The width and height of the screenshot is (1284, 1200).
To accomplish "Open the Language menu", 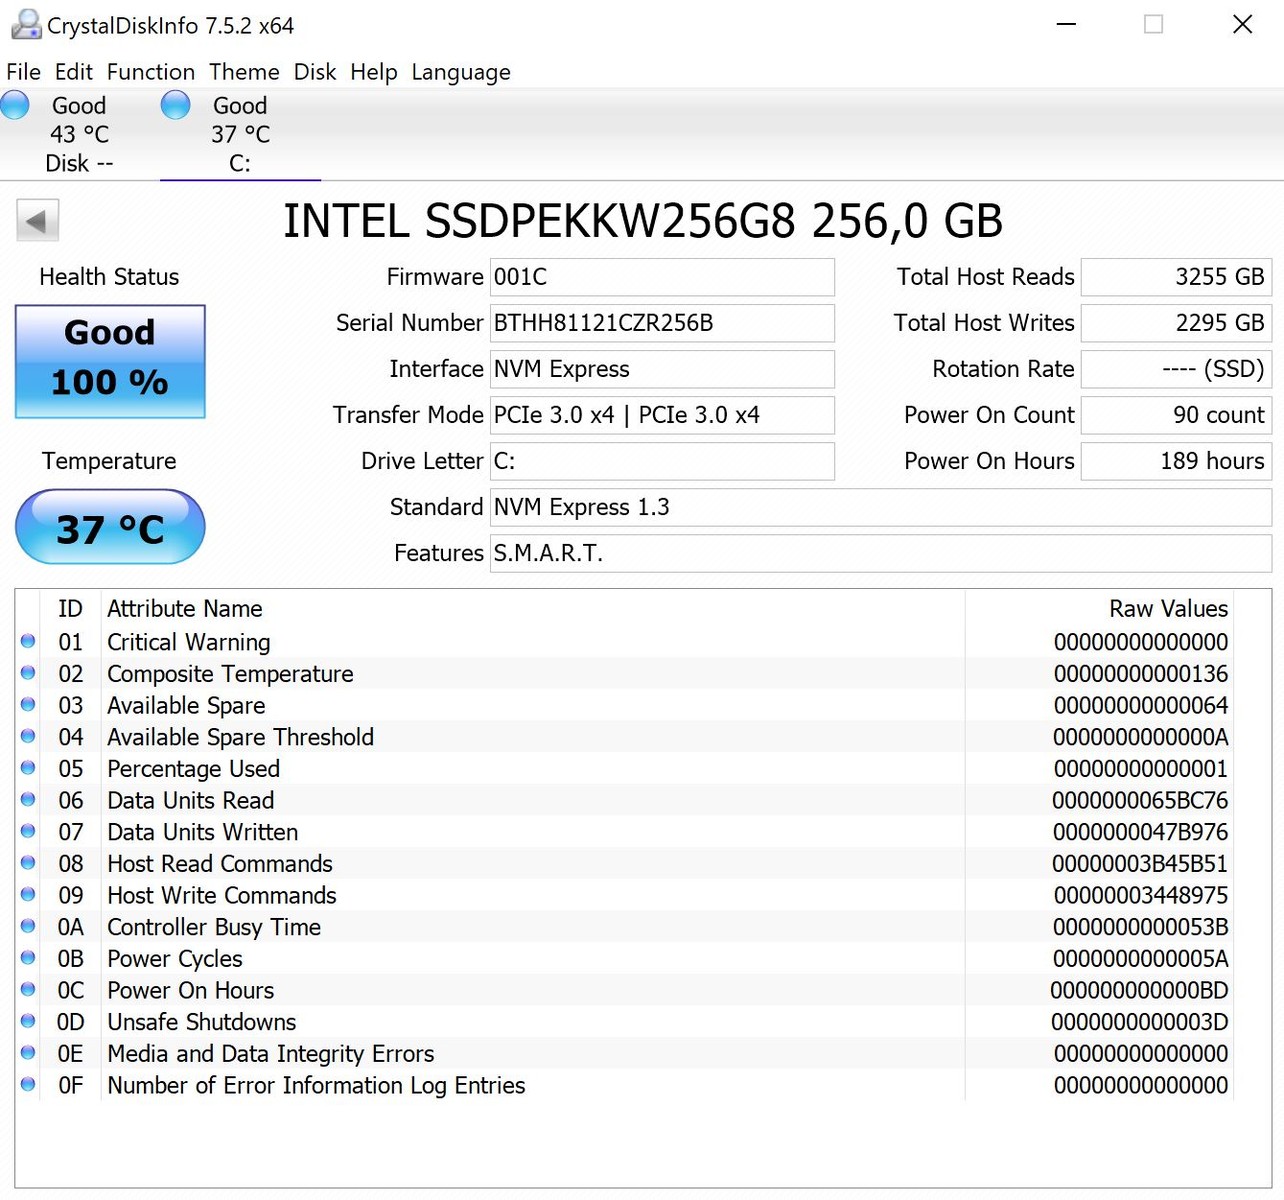I will (461, 72).
